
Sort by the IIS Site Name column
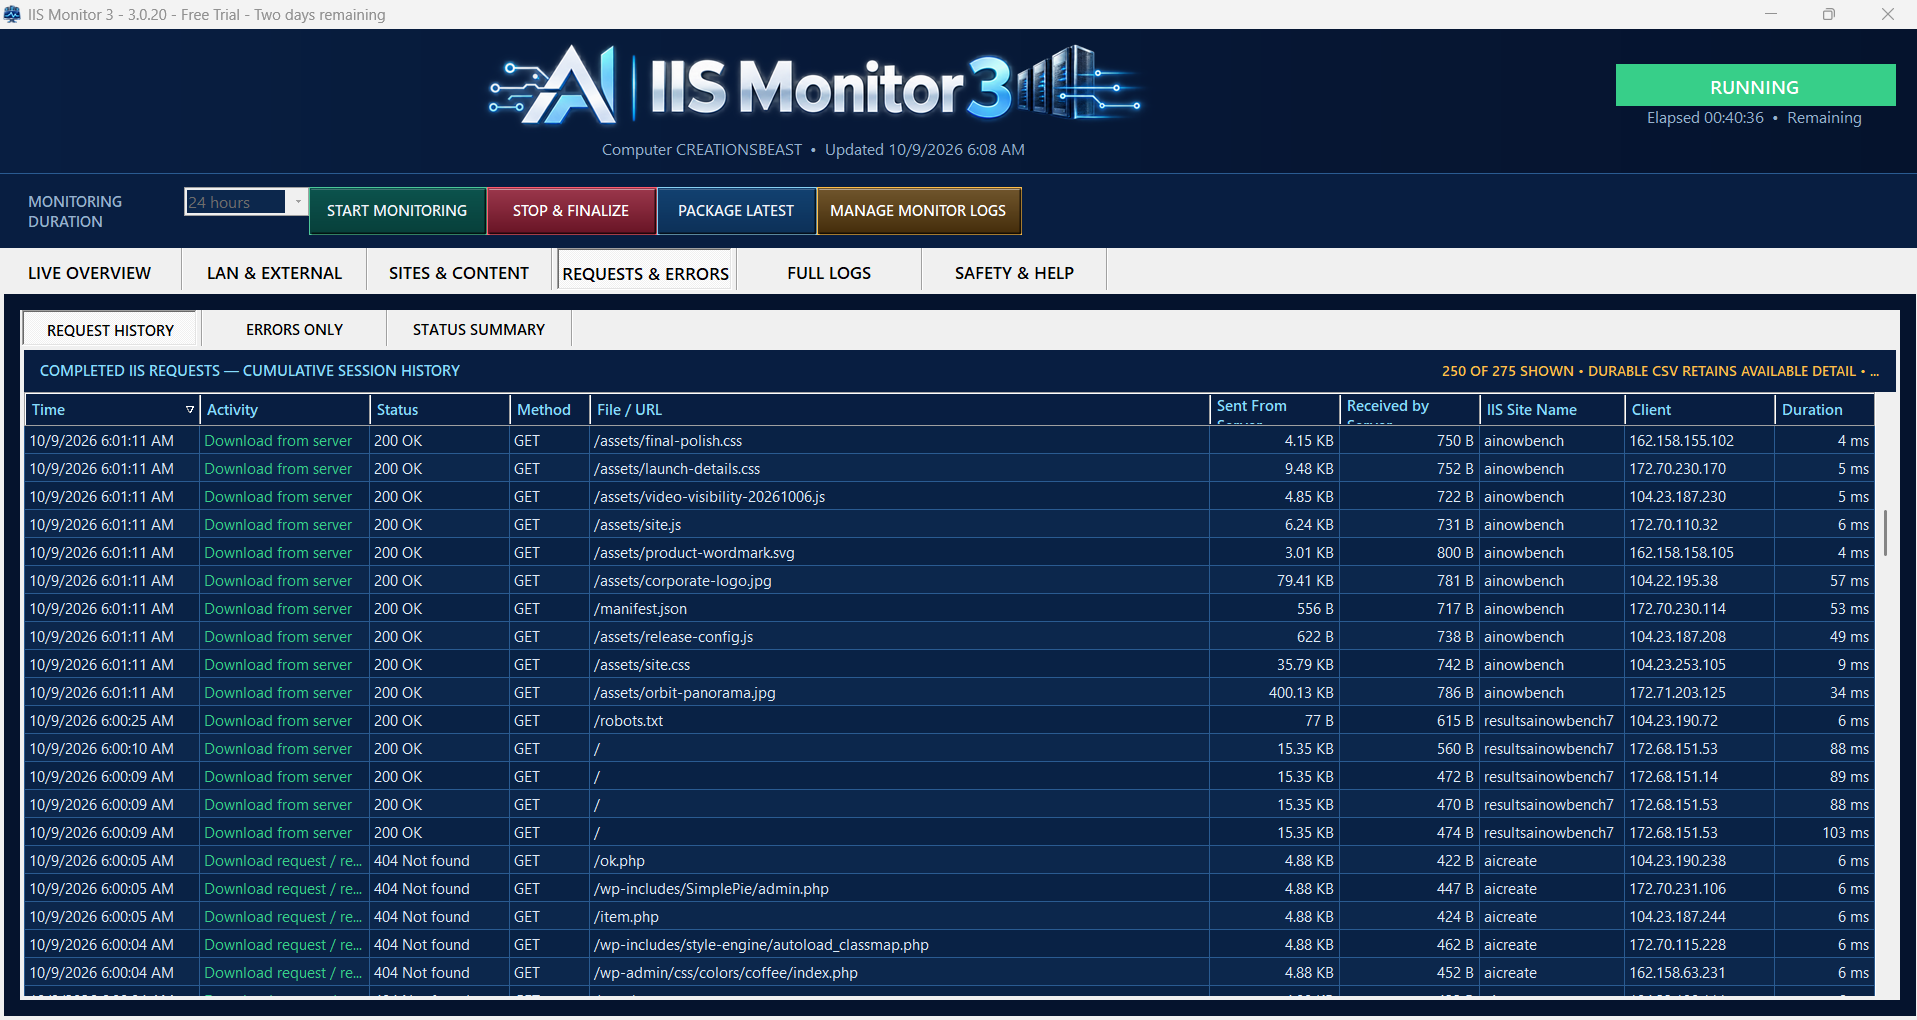[x=1552, y=410]
